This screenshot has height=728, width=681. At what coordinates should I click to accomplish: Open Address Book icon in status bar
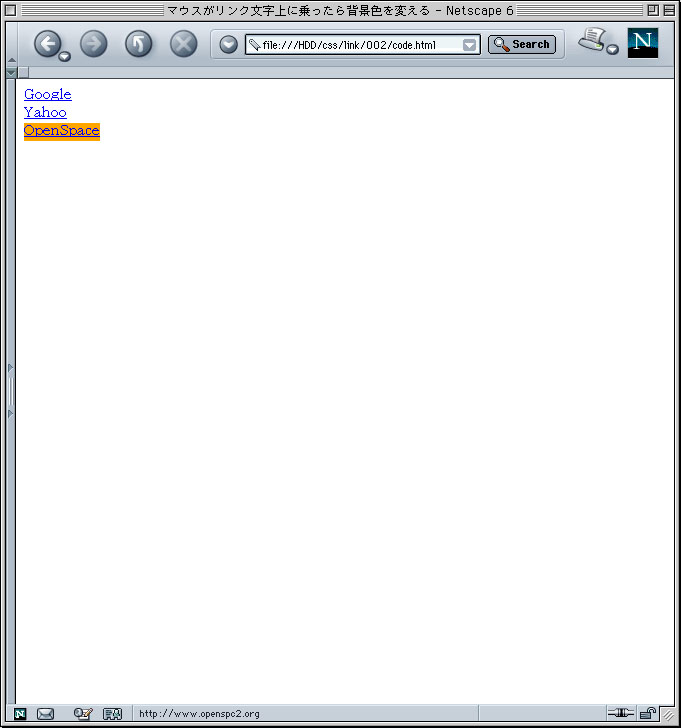pyautogui.click(x=112, y=714)
